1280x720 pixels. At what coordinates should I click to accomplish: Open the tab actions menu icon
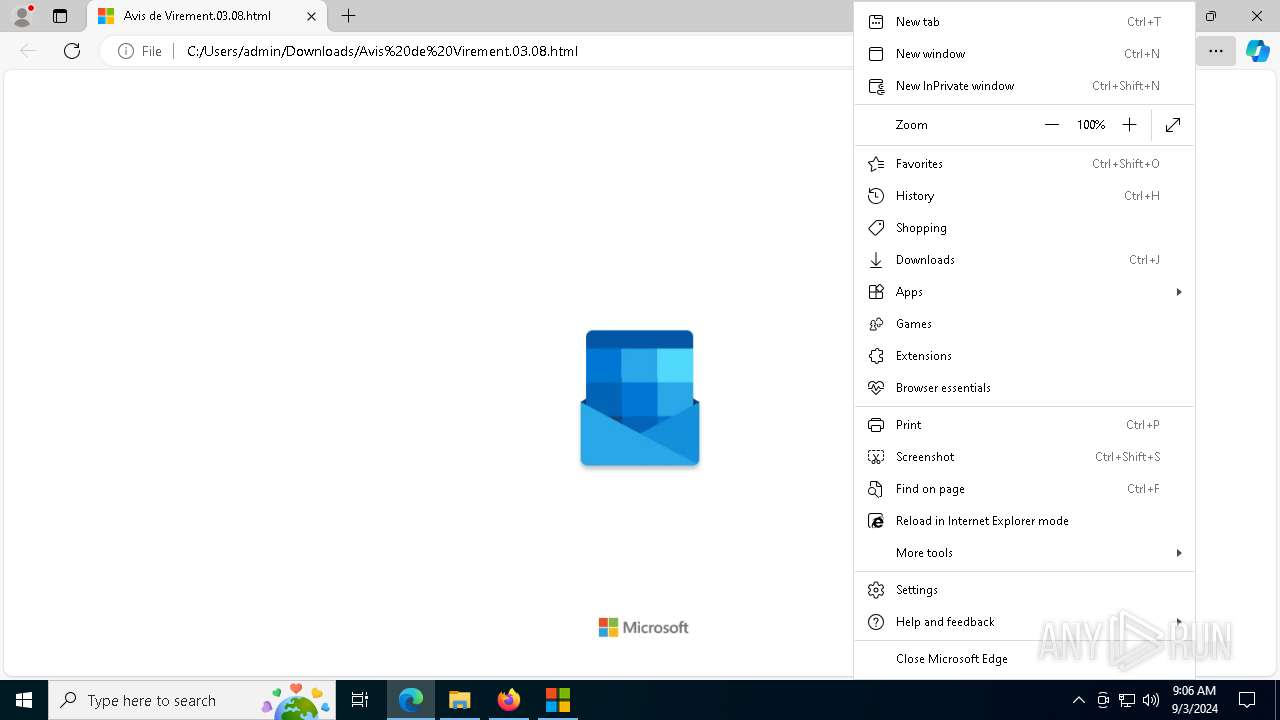[60, 16]
